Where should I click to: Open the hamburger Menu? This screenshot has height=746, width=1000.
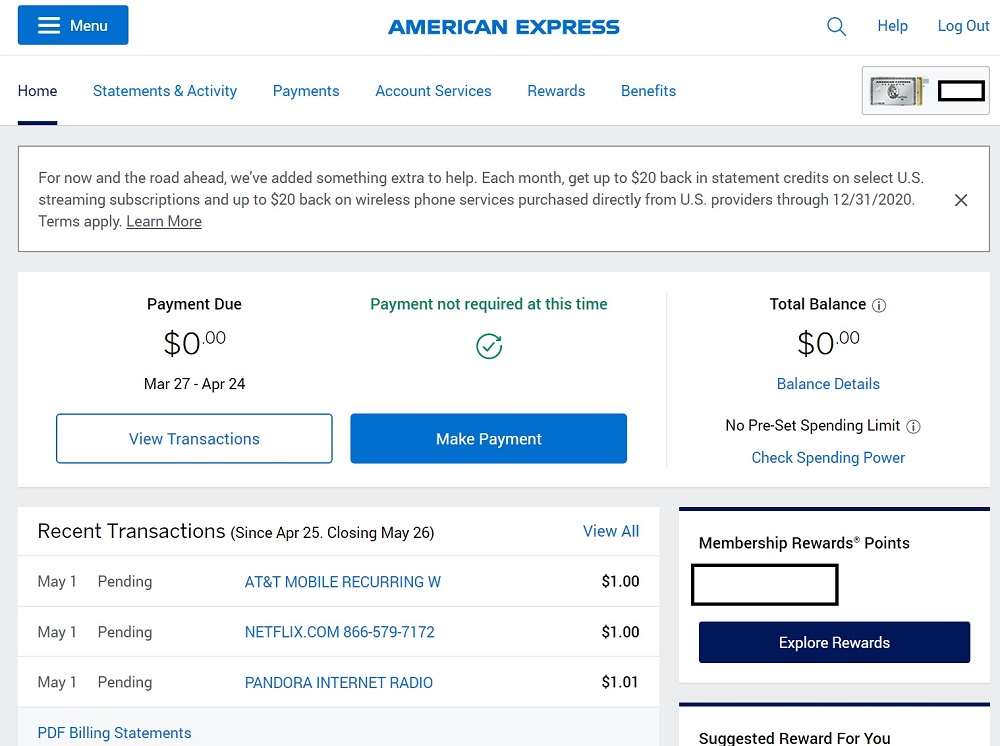click(x=72, y=24)
